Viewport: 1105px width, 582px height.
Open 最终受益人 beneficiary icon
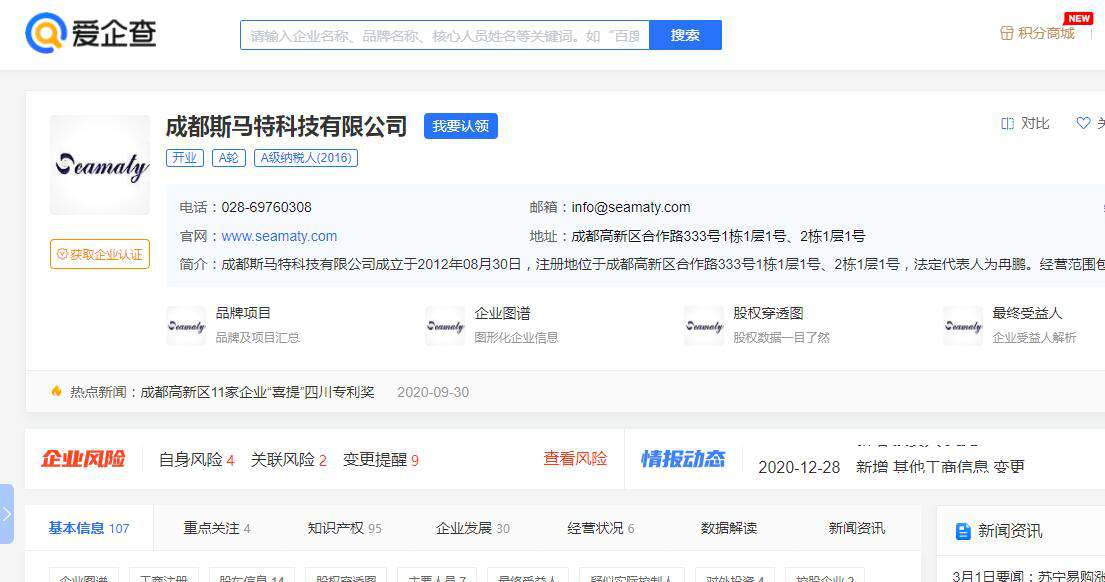click(x=963, y=325)
